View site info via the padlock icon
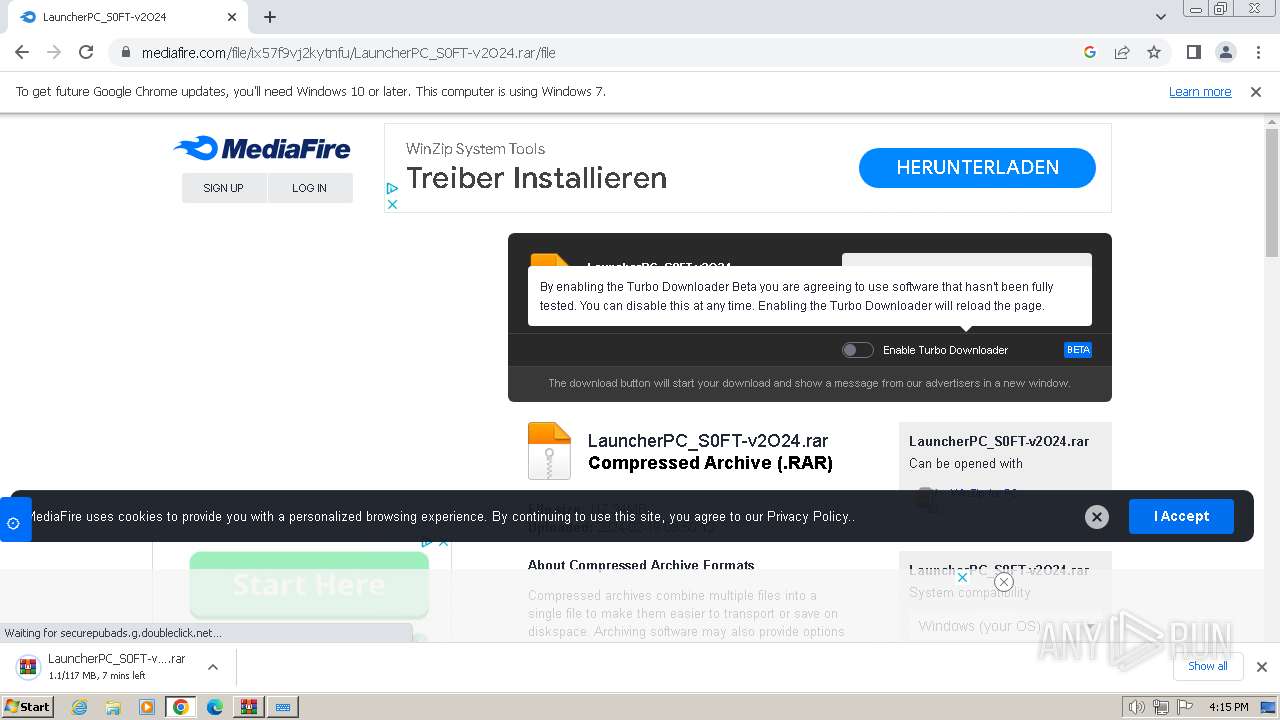This screenshot has width=1280, height=720. (126, 52)
